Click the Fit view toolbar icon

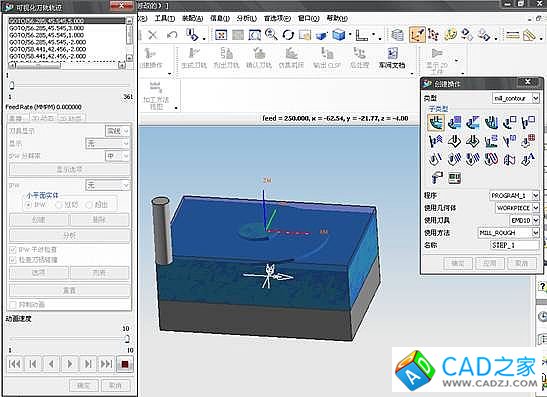tap(221, 35)
